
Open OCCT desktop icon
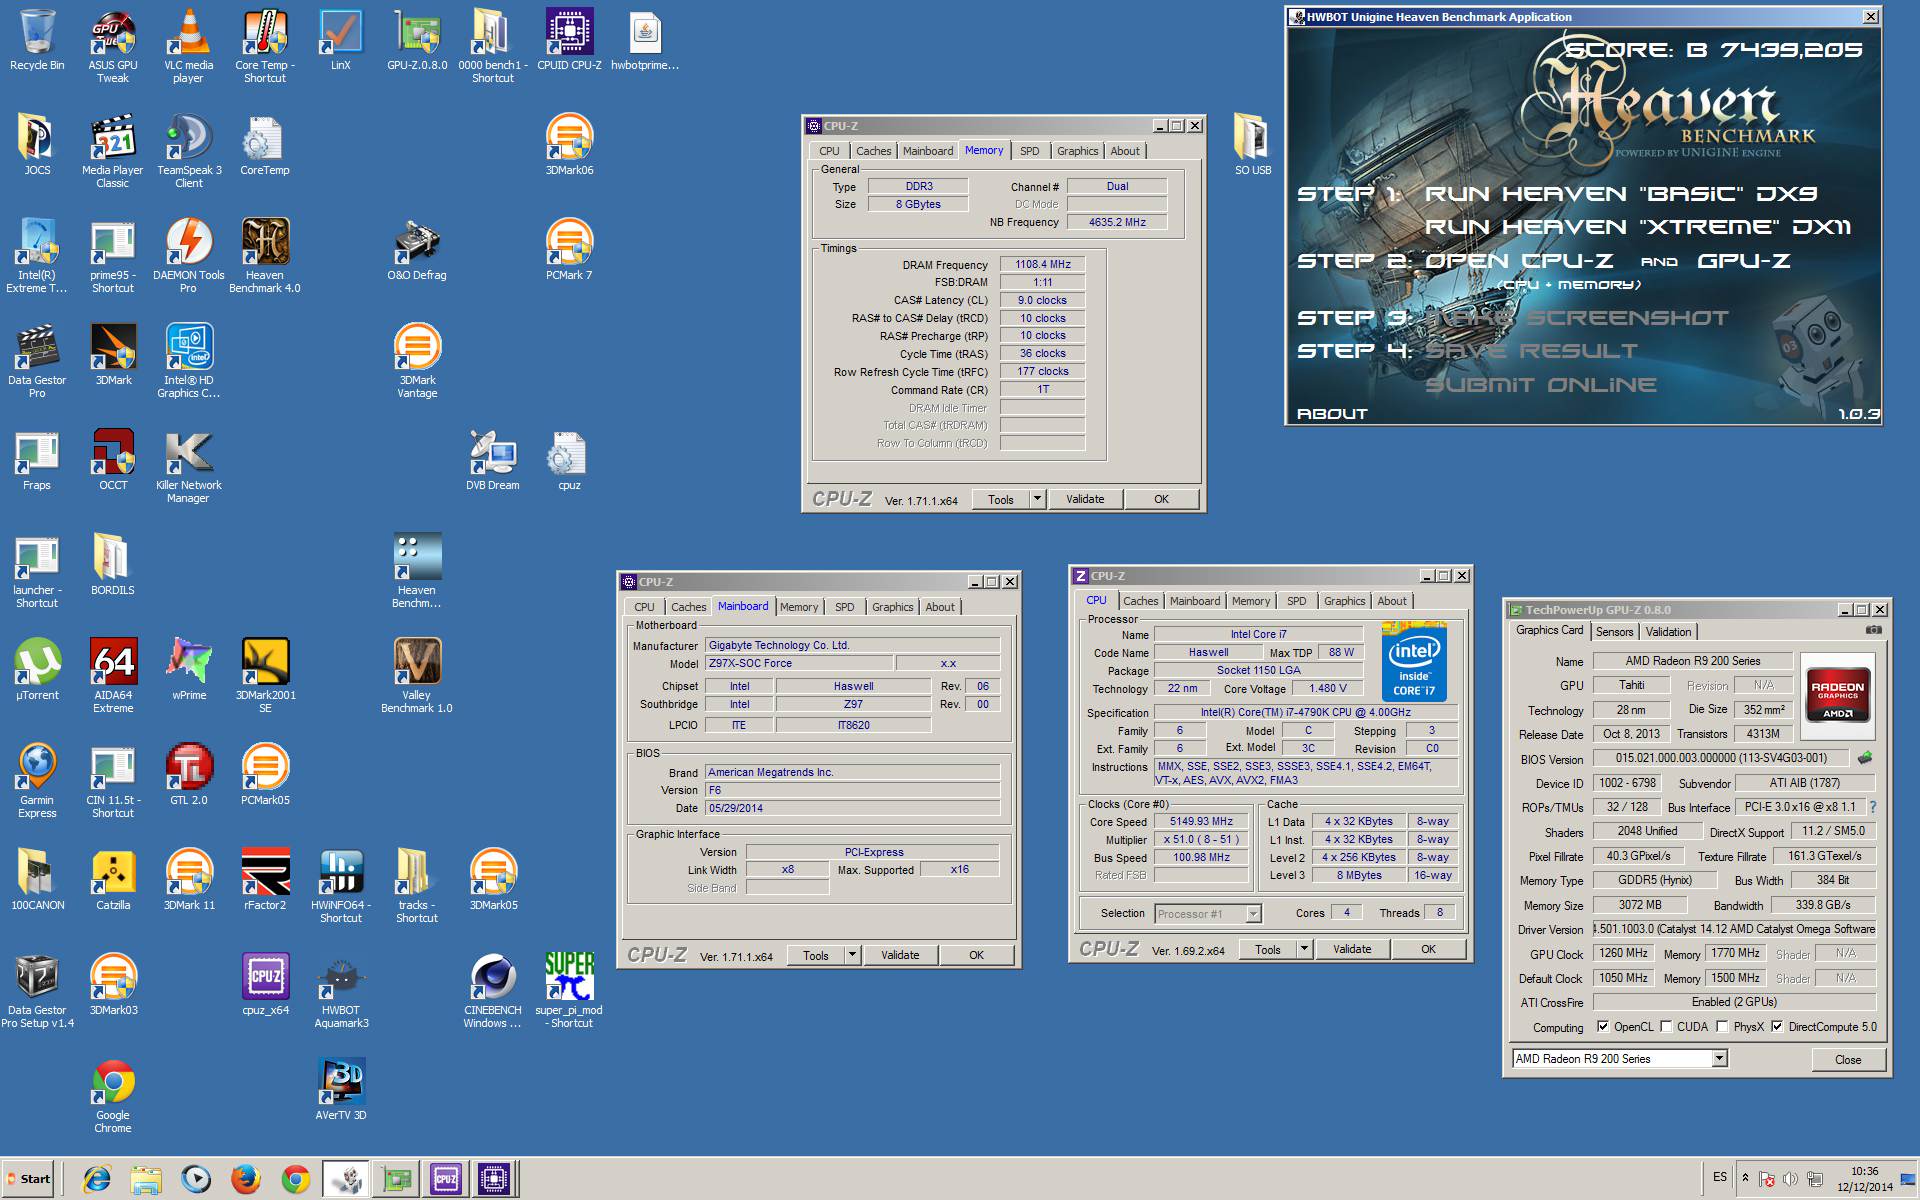coord(113,460)
